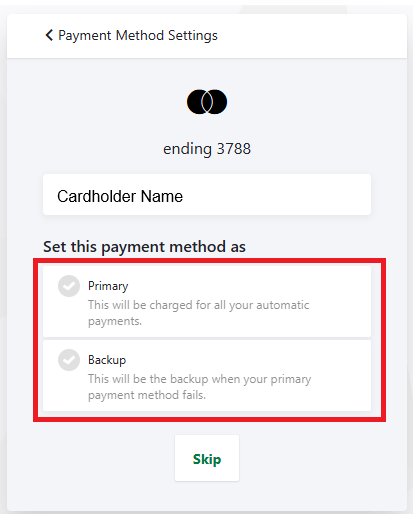Click the word 'Settings' in the header

click(x=193, y=36)
